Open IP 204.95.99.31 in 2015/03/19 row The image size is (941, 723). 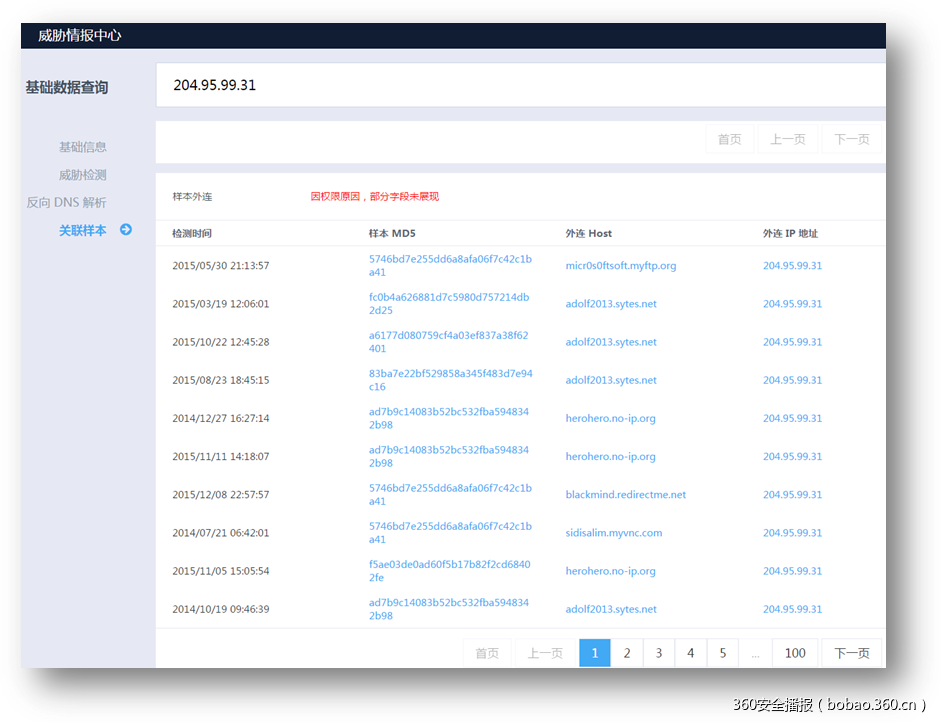coord(792,304)
